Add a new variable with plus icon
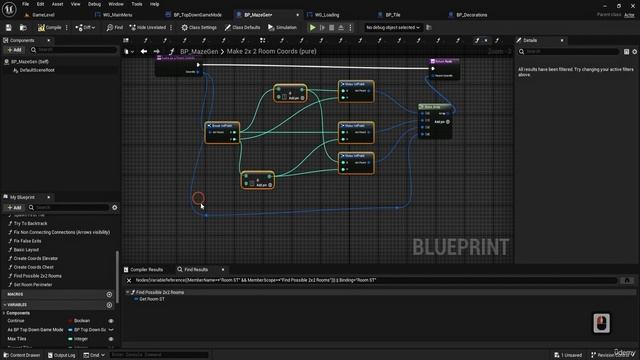This screenshot has height=360, width=640. [109, 305]
